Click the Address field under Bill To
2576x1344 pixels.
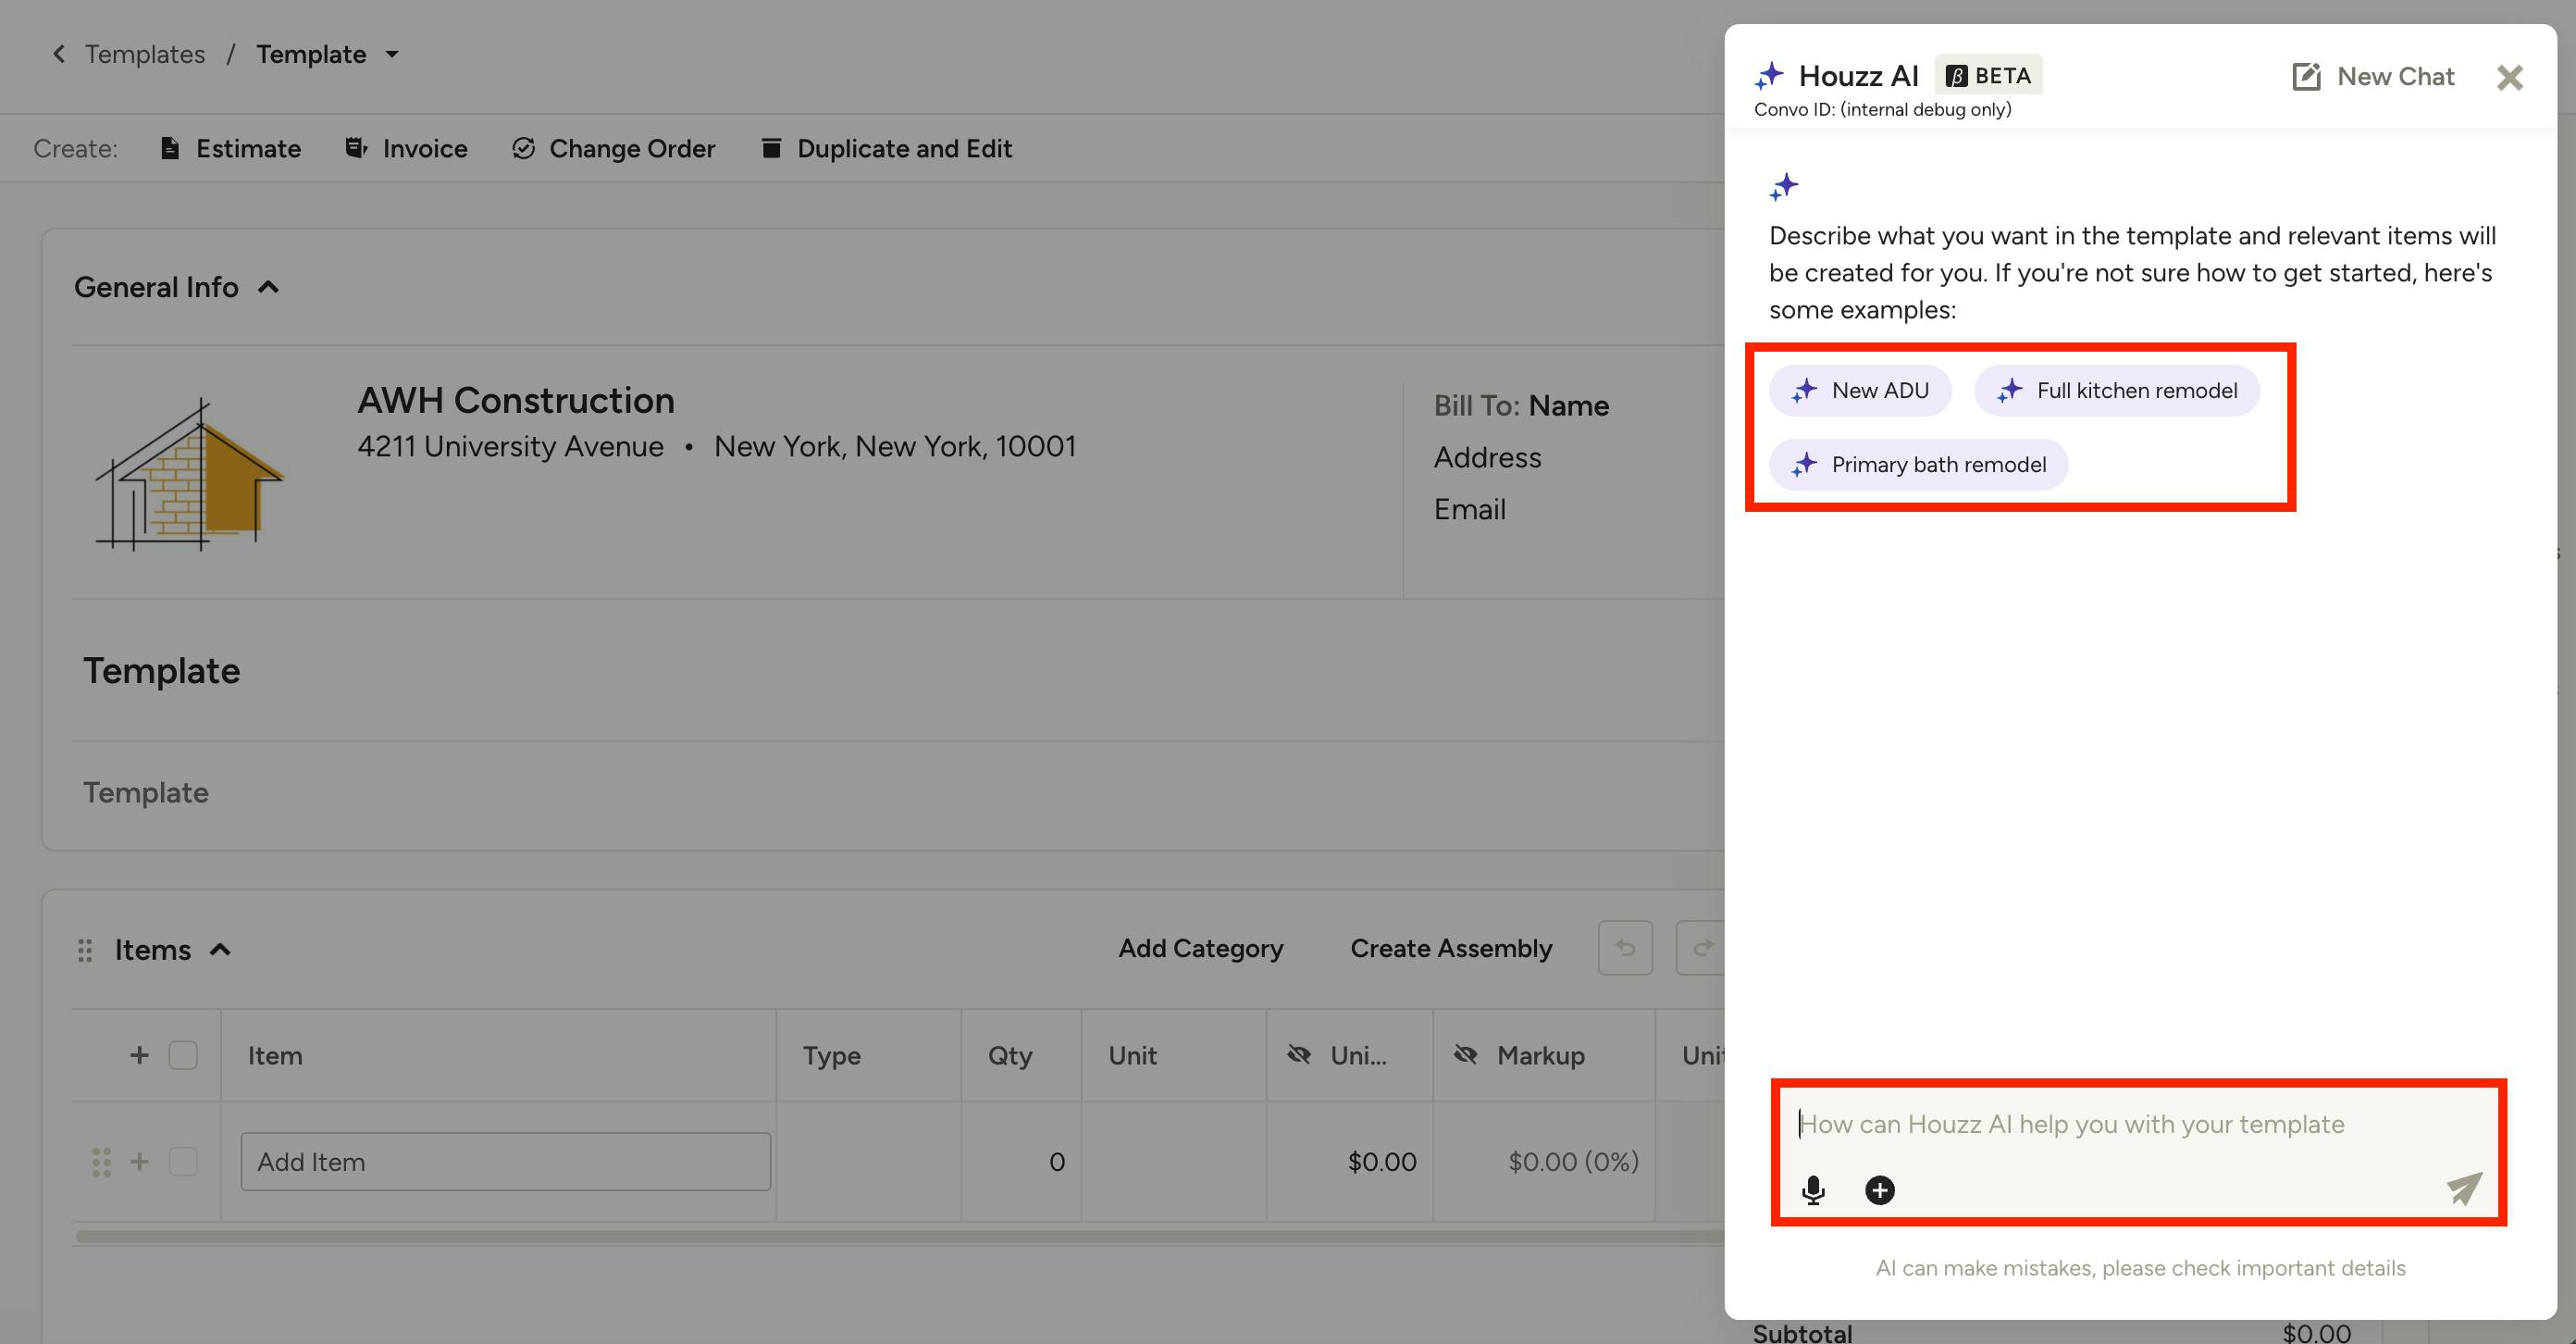coord(1487,457)
